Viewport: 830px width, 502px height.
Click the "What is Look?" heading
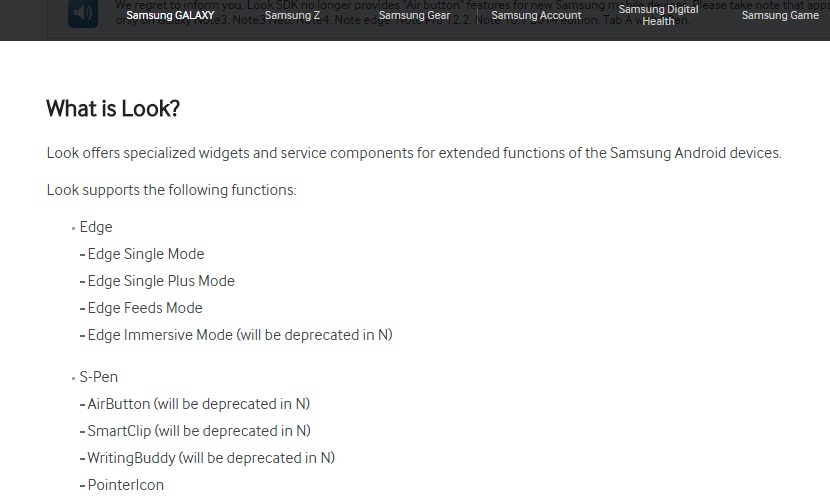(113, 109)
